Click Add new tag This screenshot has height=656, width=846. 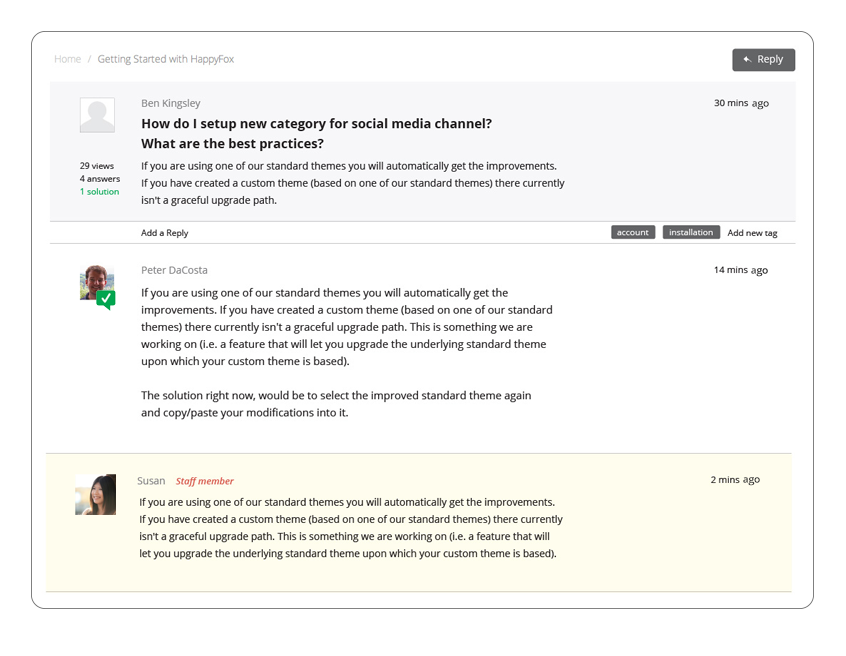752,233
